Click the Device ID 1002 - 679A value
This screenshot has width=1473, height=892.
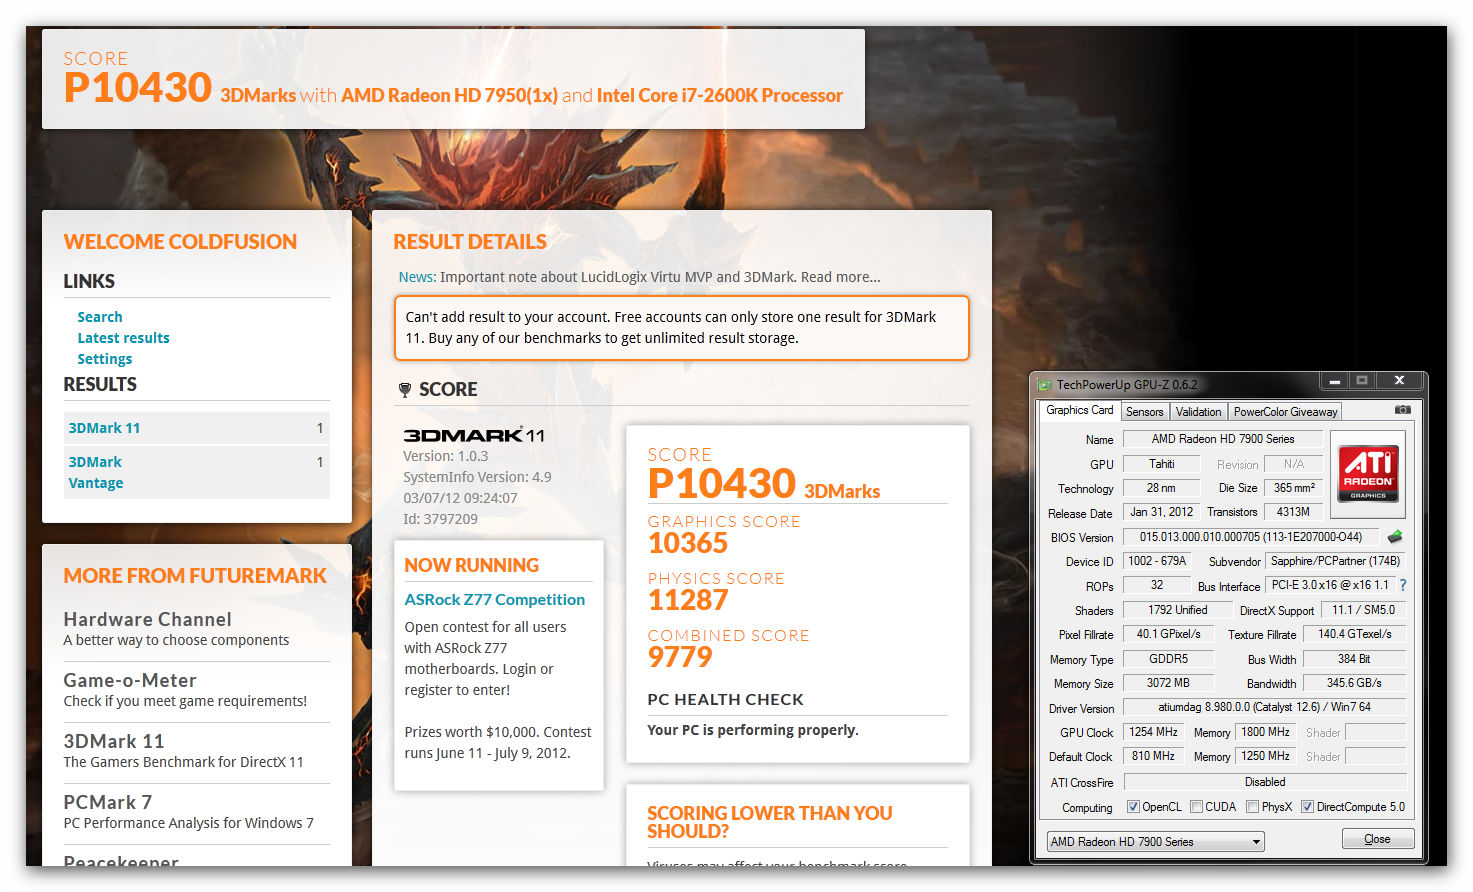point(1157,561)
